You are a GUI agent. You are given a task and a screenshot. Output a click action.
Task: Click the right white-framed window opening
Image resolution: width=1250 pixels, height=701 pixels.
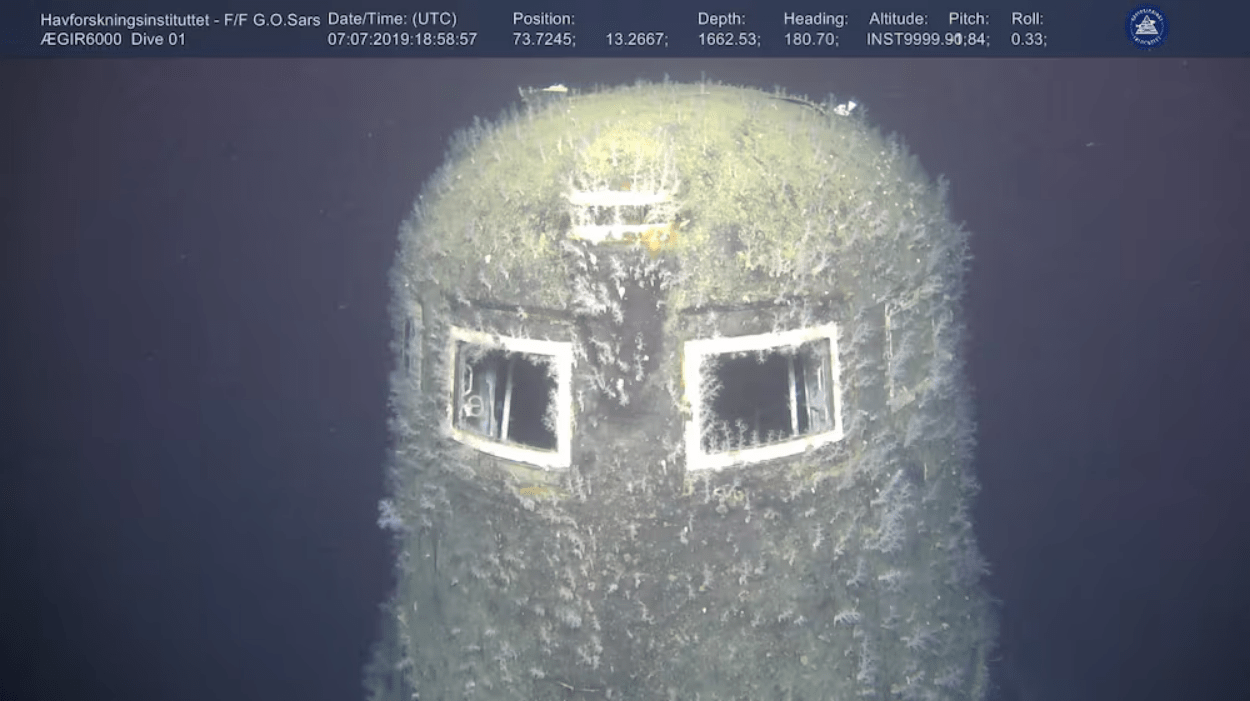coord(762,395)
